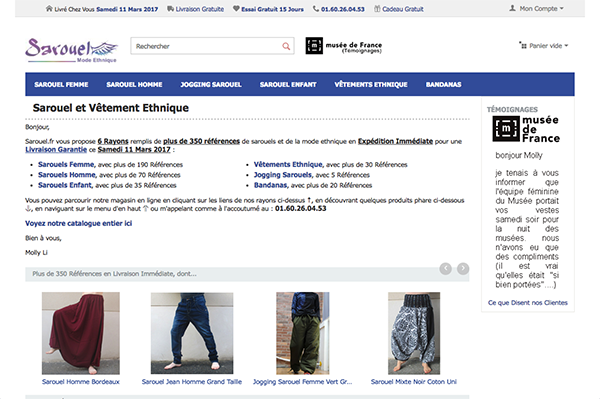Open the Sarouel Mixte Noir product image

click(x=414, y=333)
